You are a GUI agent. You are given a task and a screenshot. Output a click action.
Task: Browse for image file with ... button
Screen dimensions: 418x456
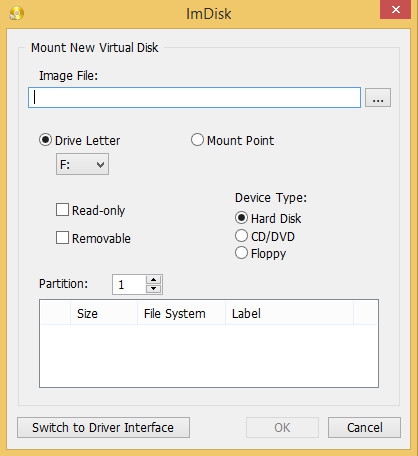tap(378, 98)
